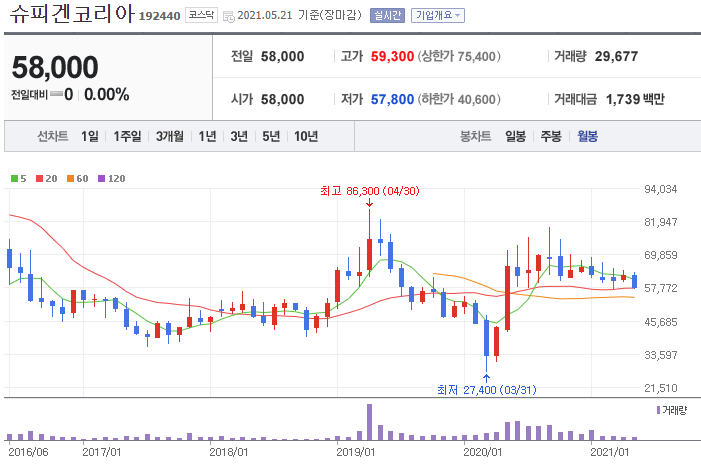This screenshot has height=466, width=701.
Task: Click the 최저 27,400 (03/31) label
Action: coord(486,390)
